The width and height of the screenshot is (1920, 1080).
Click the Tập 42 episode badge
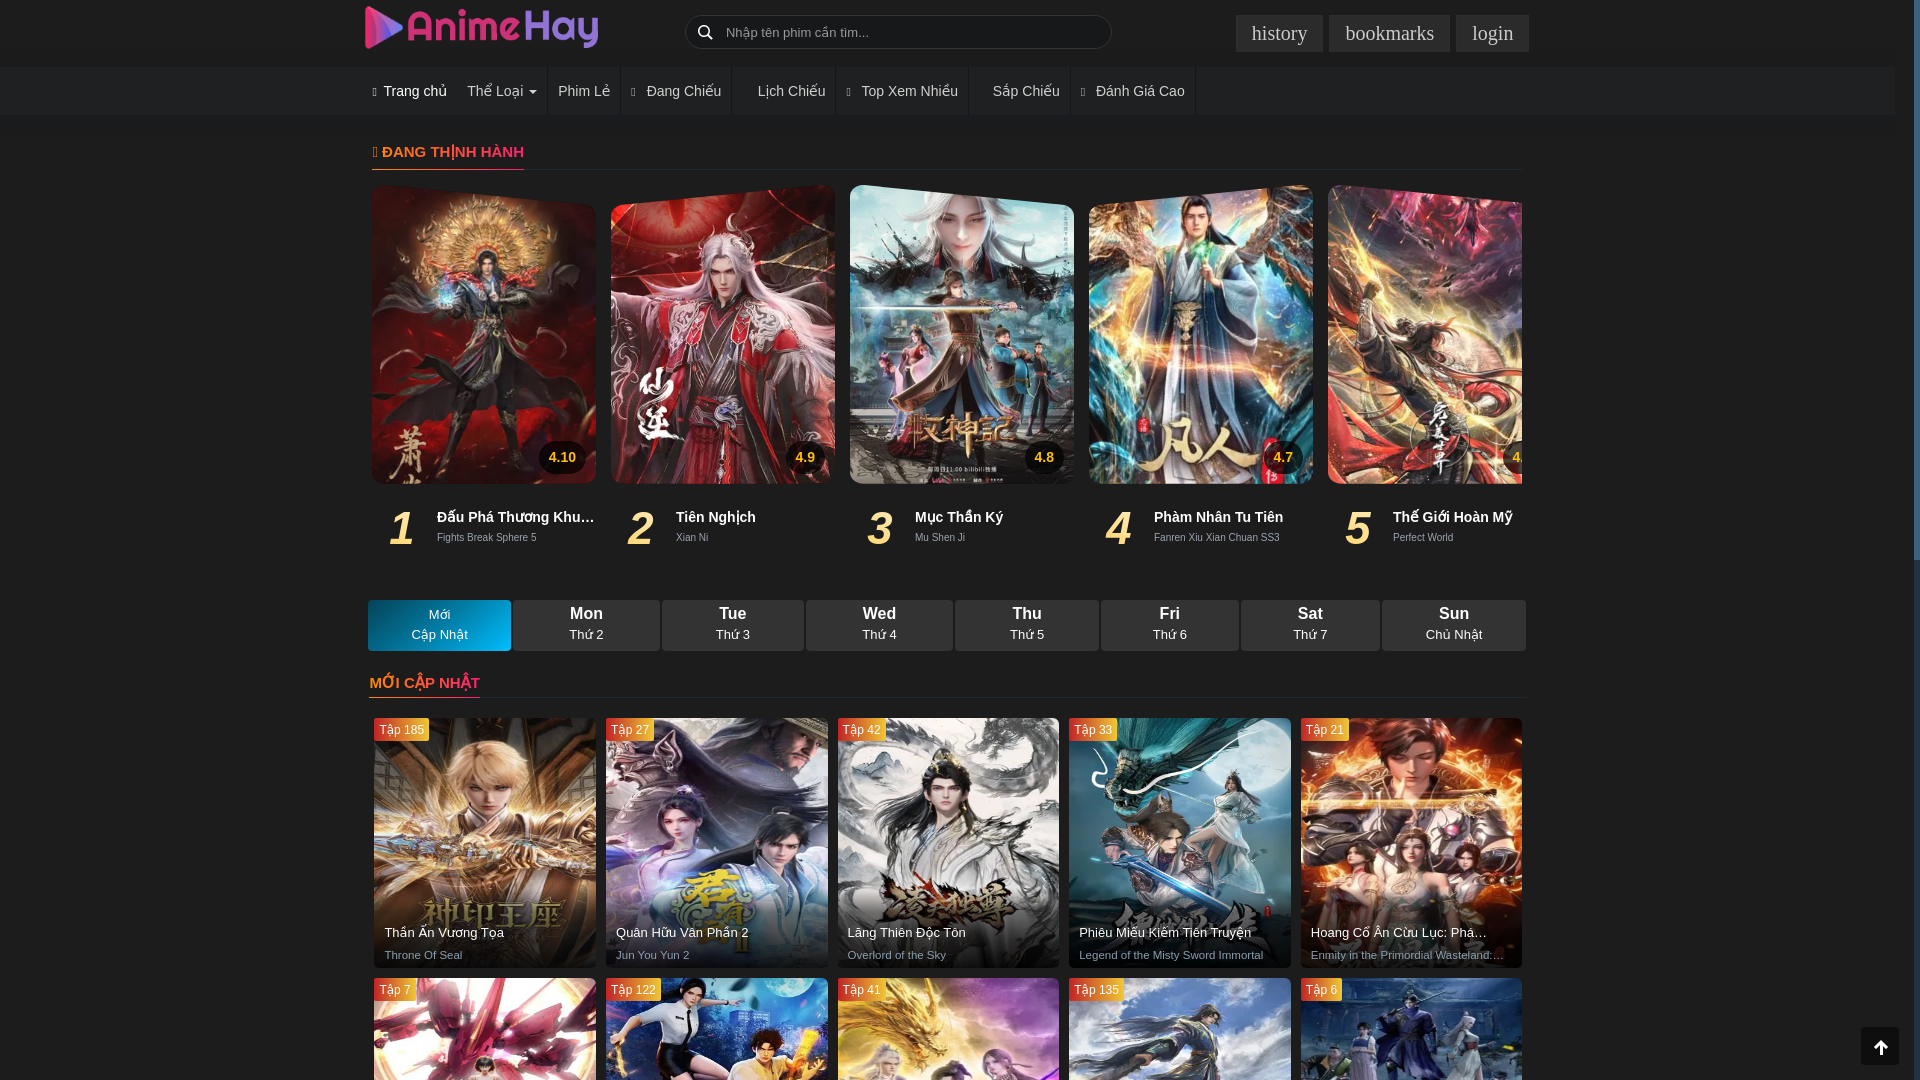861,730
